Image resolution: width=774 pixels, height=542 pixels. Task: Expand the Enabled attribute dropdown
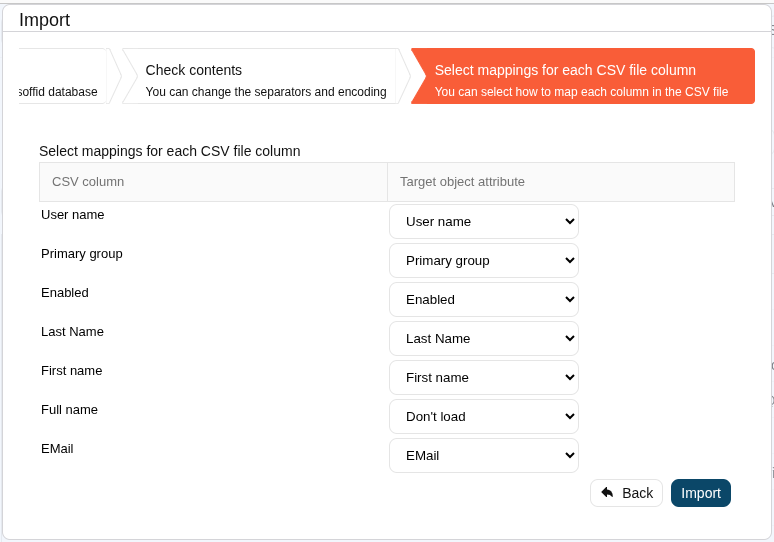[484, 299]
